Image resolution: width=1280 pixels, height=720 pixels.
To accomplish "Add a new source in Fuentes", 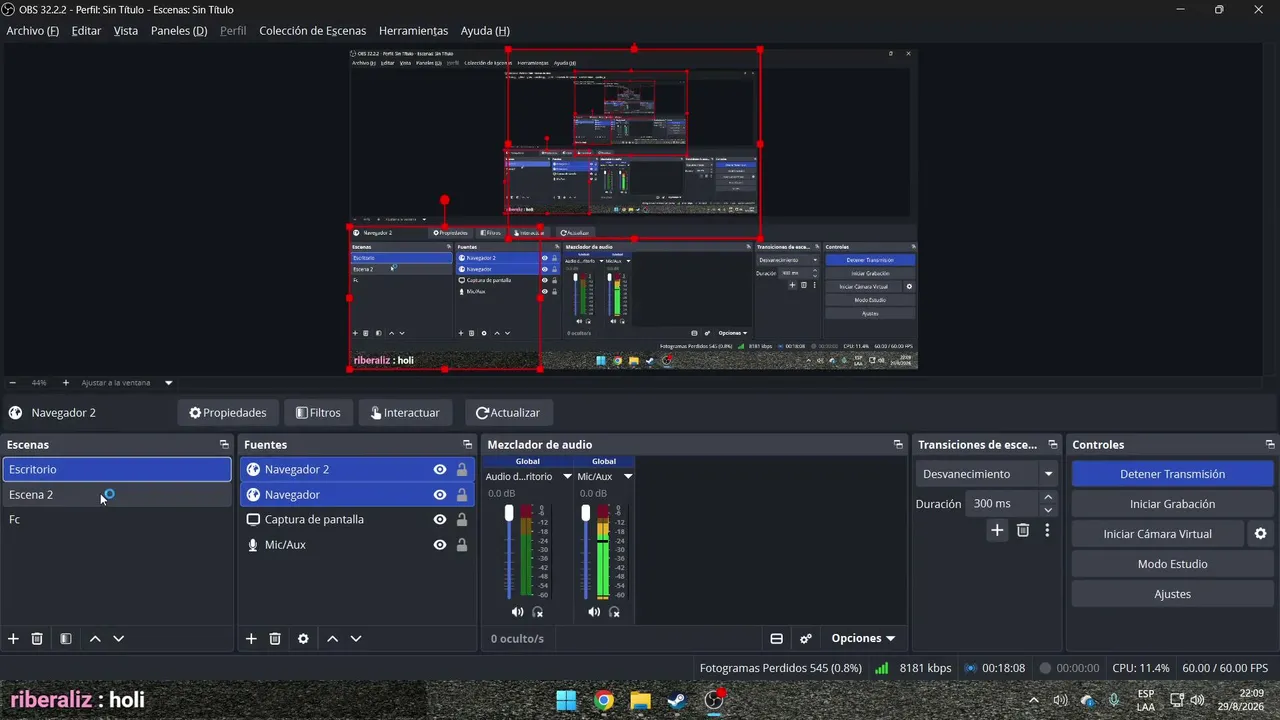I will (251, 639).
